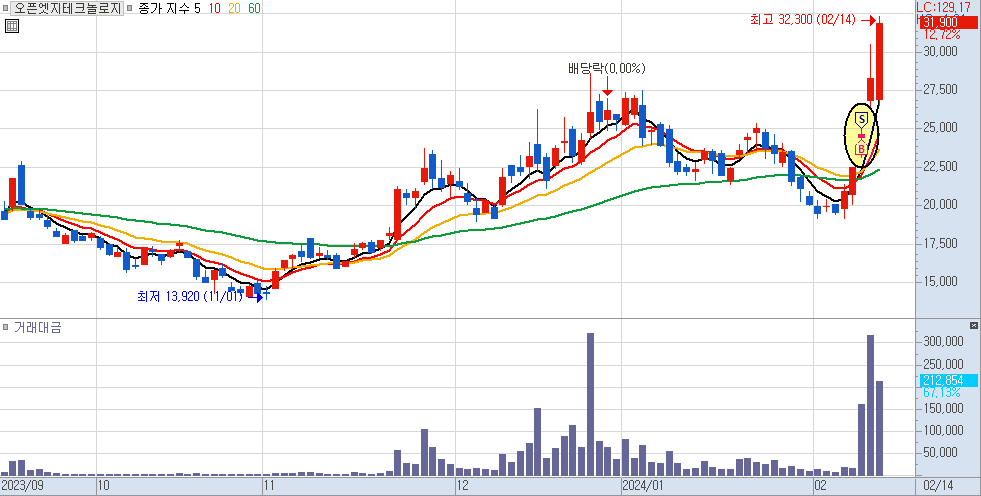Image resolution: width=981 pixels, height=496 pixels.
Task: Click the 2023/09 date axis label
Action: [x=23, y=486]
